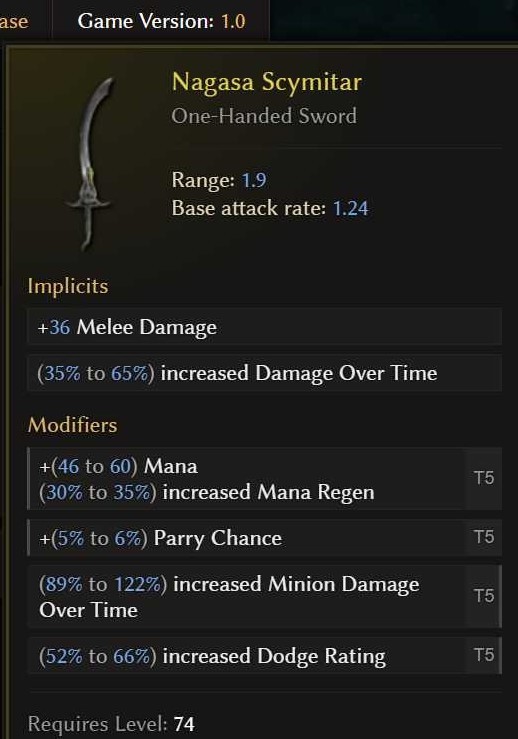Select the +36 Melee Damage implicit row

pos(264,327)
